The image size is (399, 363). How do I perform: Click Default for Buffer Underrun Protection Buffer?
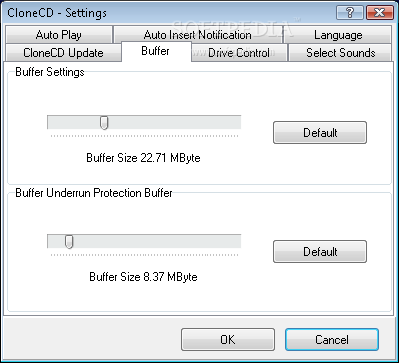pyautogui.click(x=320, y=252)
